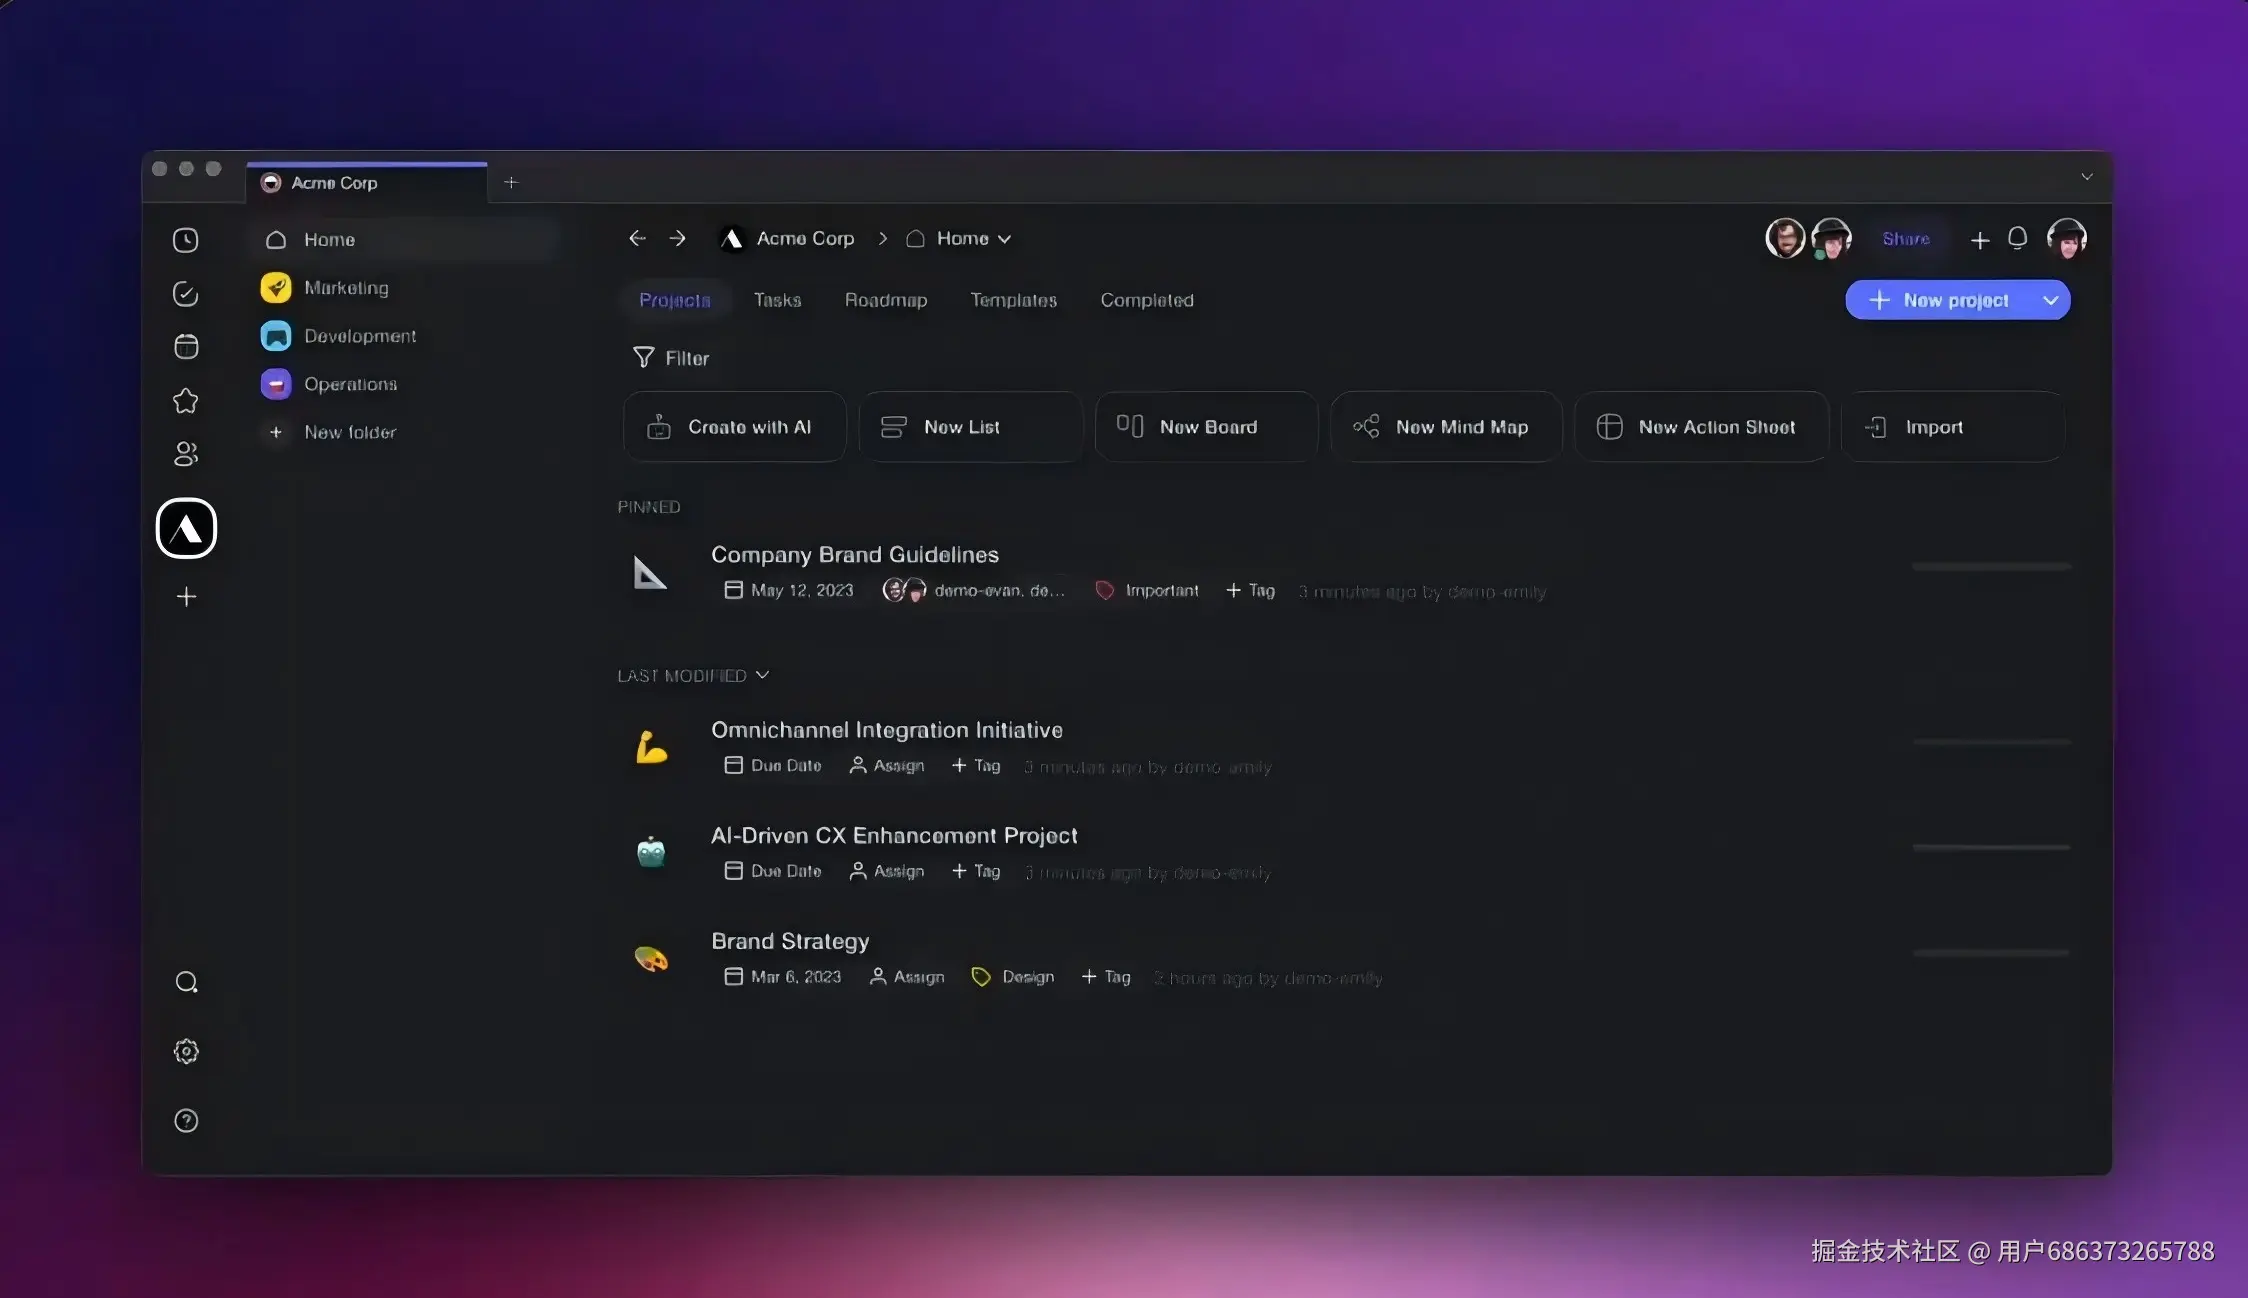Open the checkmark tasks icon in sidebar

(x=185, y=293)
